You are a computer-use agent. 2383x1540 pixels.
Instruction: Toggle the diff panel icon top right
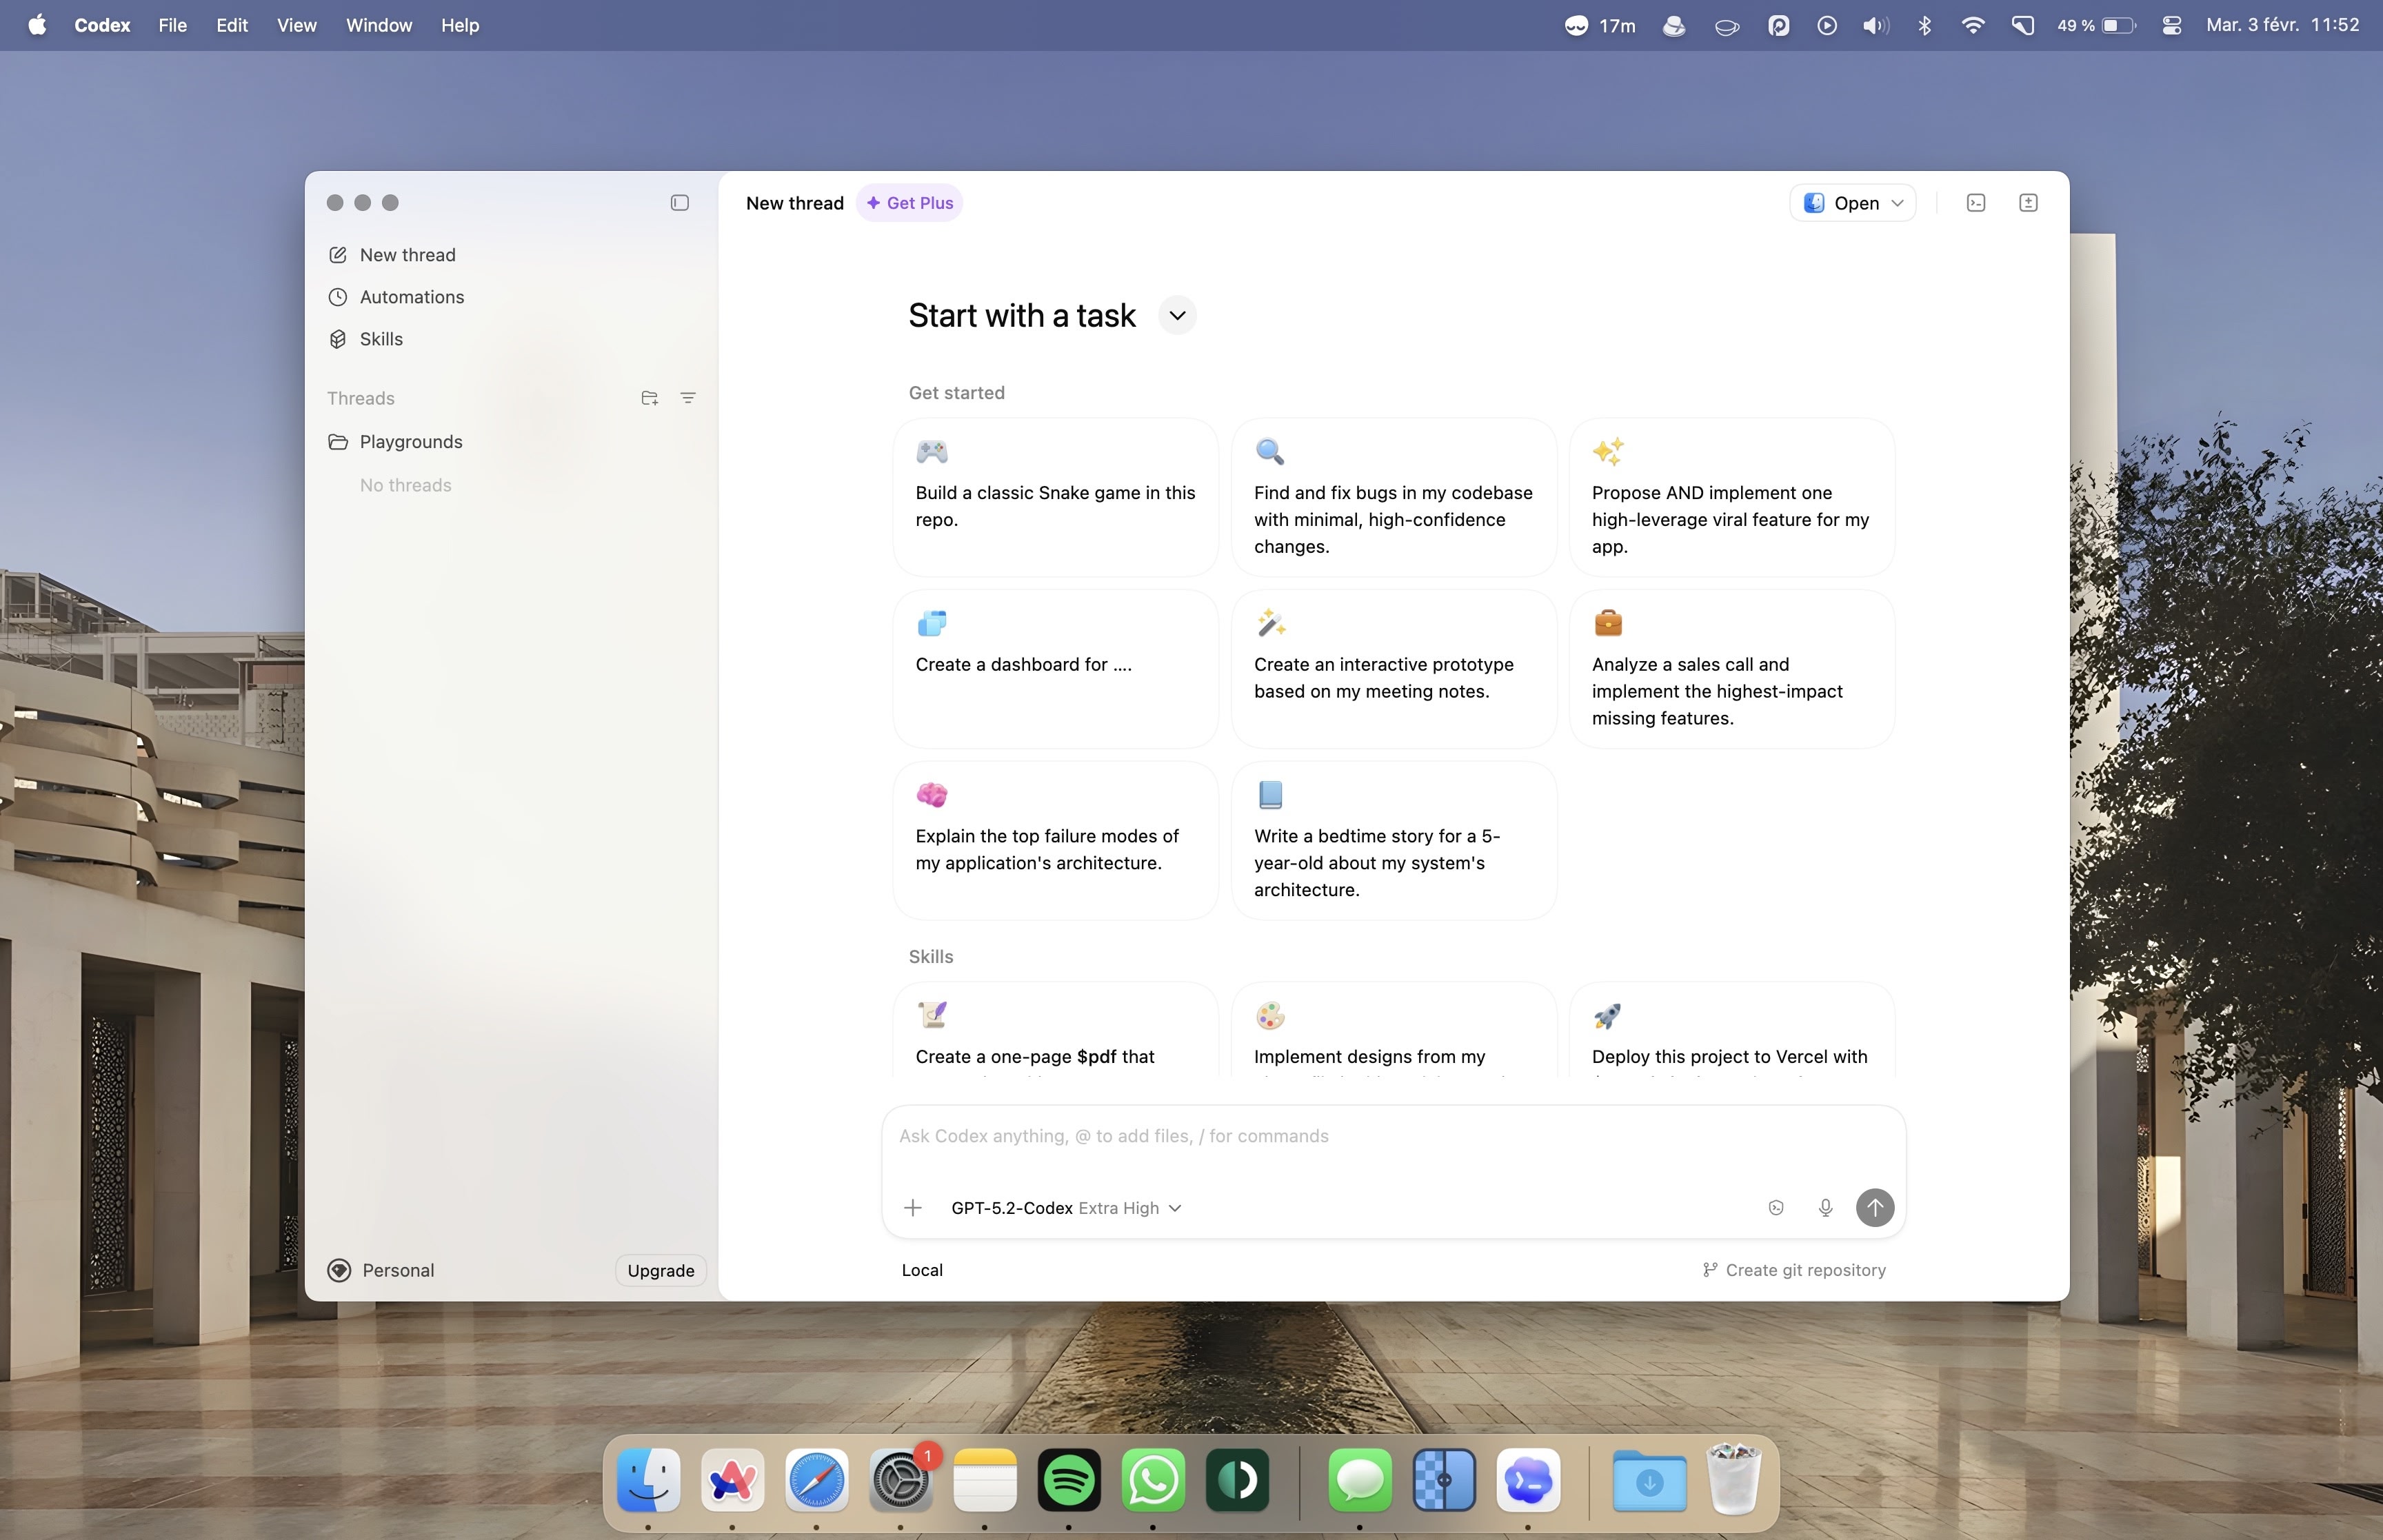(2028, 203)
